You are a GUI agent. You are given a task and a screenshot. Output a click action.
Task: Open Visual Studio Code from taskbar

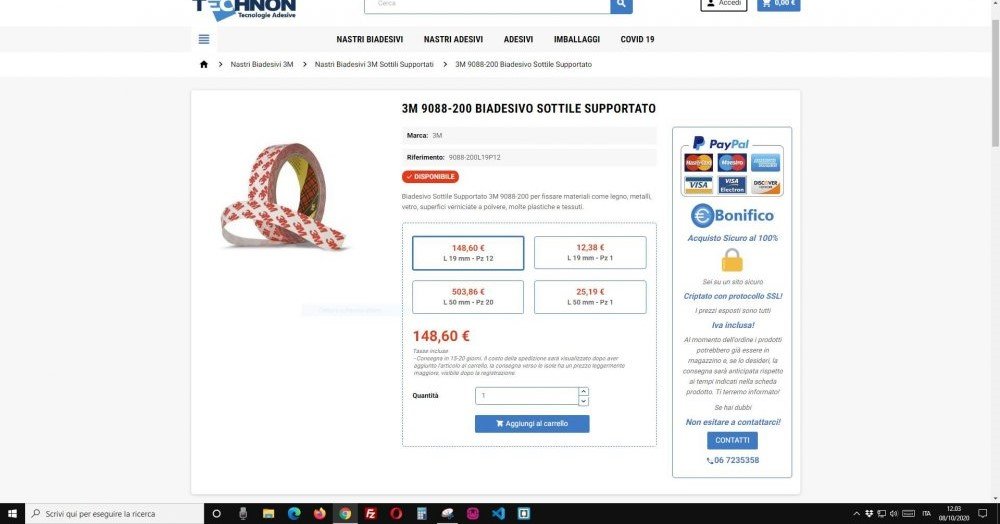tap(498, 513)
